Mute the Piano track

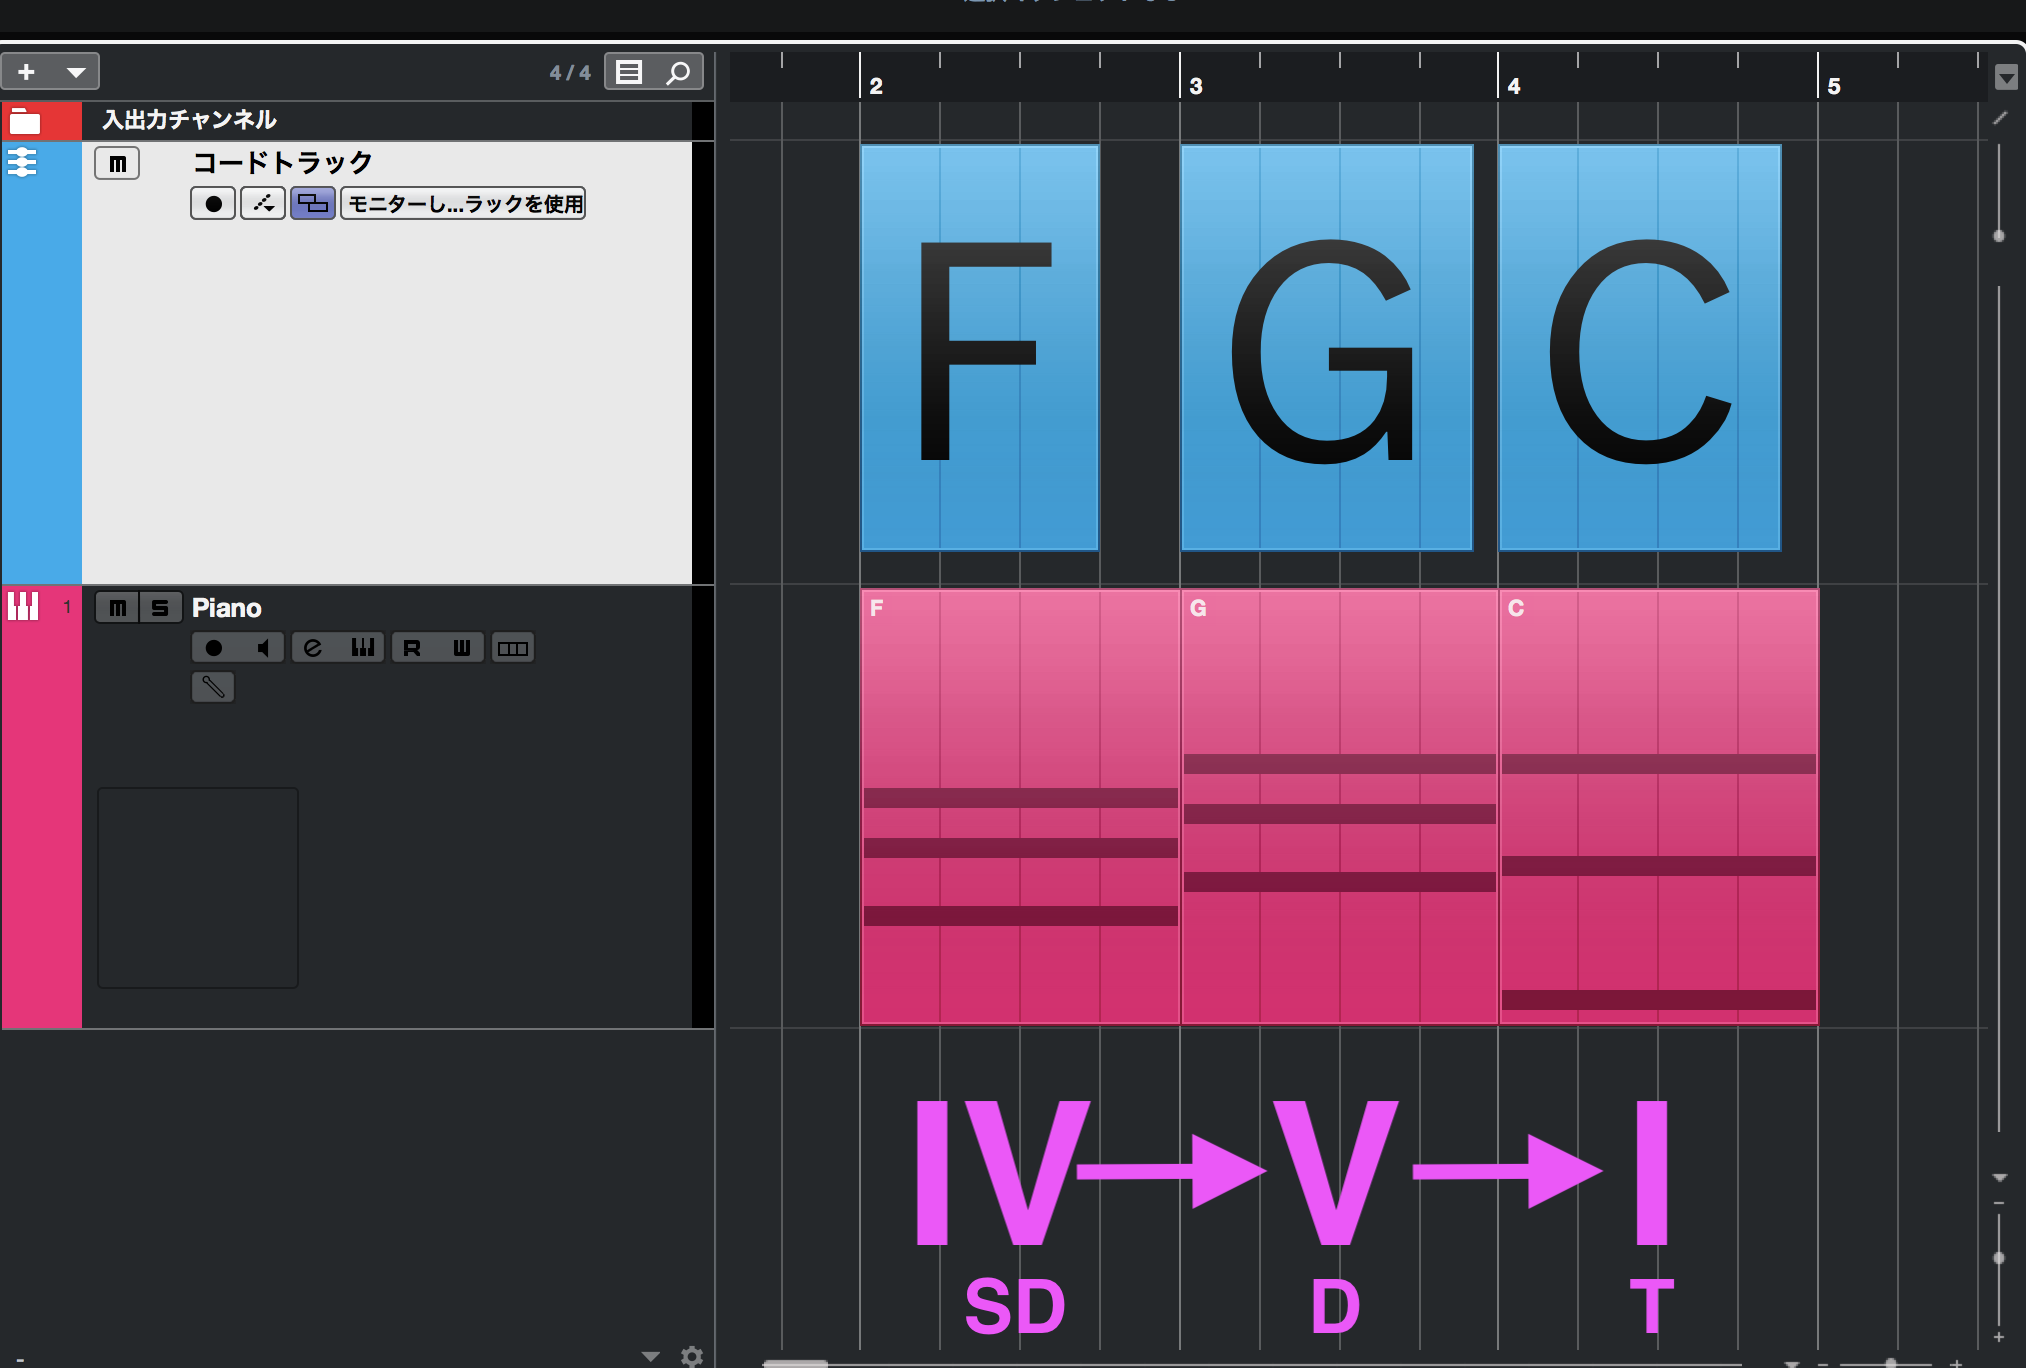pyautogui.click(x=117, y=608)
